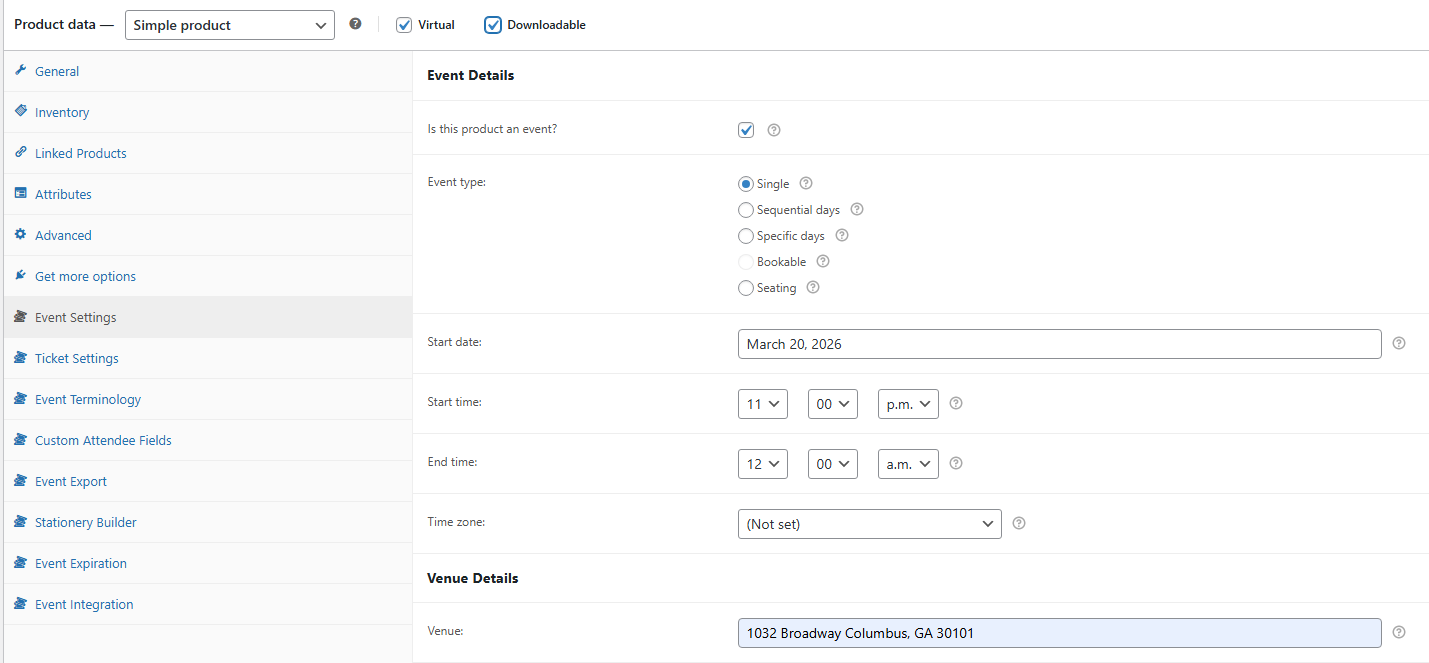Open the Inventory tab
1429x663 pixels.
tap(208, 112)
